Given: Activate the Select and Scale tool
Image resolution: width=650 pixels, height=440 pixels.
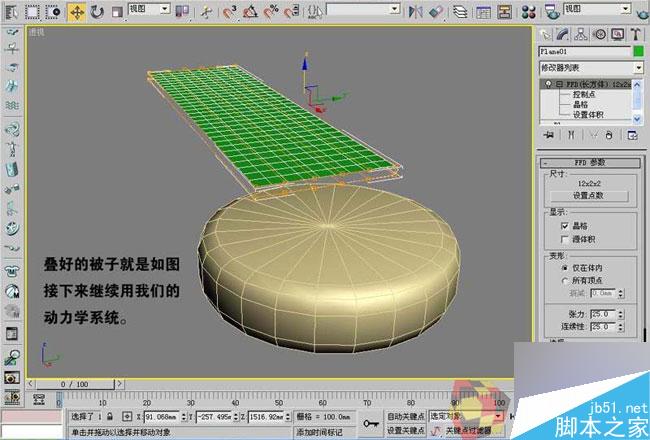Looking at the screenshot, I should [117, 12].
